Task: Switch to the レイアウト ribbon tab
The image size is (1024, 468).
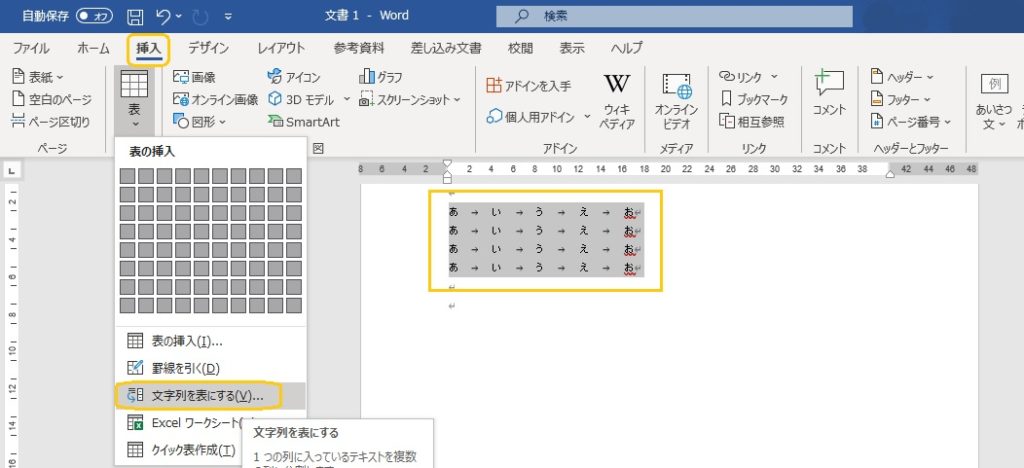Action: click(x=281, y=47)
